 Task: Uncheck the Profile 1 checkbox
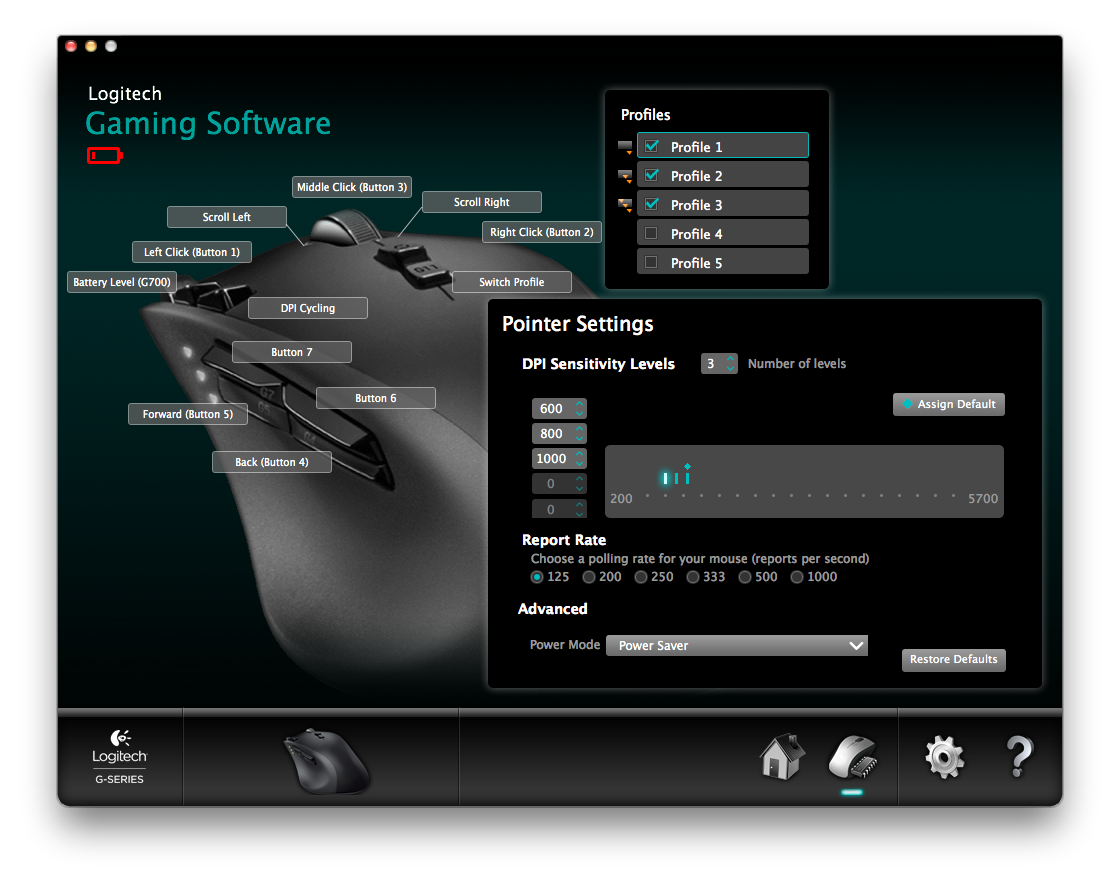(x=651, y=146)
